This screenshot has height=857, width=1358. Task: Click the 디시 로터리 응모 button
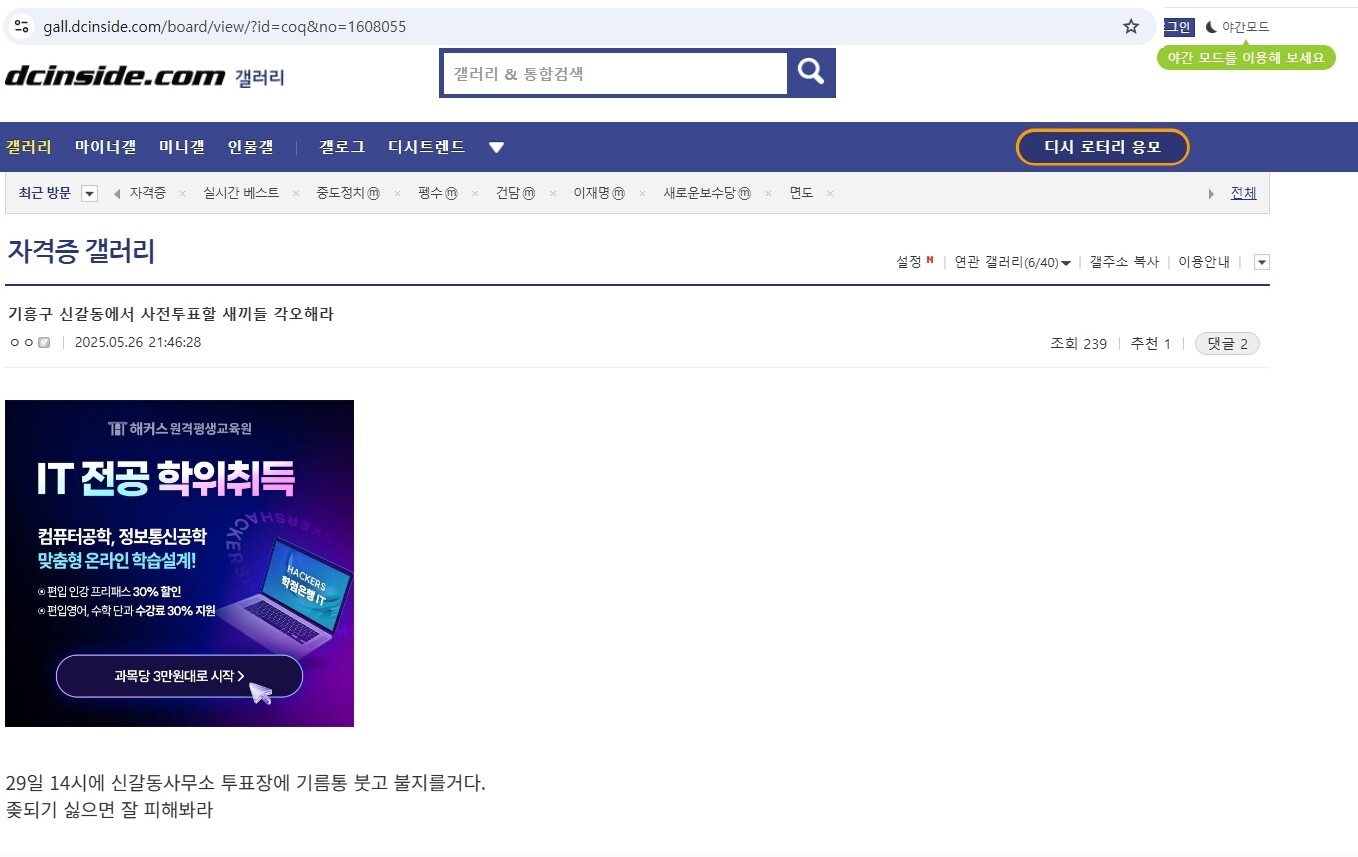point(1102,147)
